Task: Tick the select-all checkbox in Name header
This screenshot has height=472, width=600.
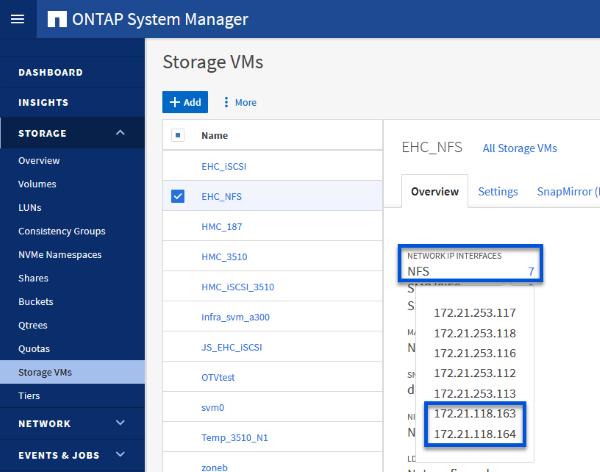Action: tap(178, 135)
